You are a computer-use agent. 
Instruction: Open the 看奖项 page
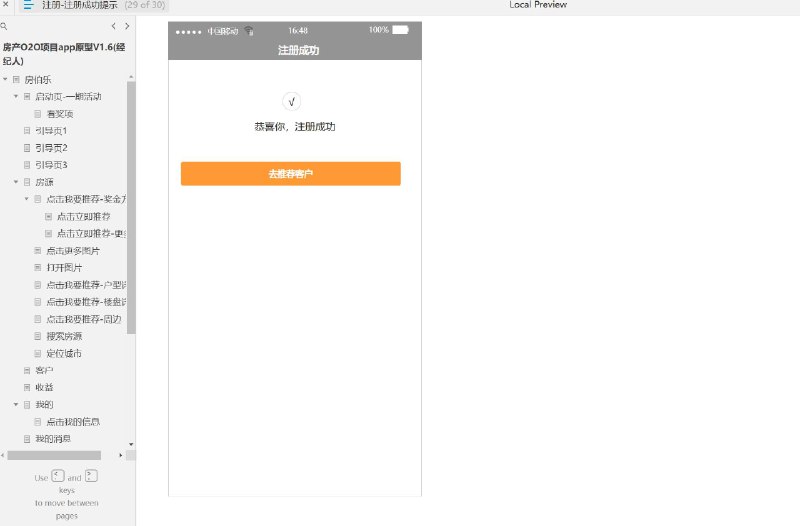(60, 114)
